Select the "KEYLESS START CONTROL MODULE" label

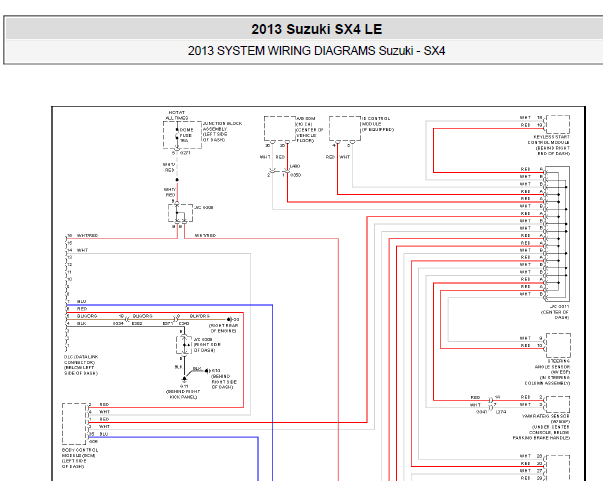[x=551, y=140]
